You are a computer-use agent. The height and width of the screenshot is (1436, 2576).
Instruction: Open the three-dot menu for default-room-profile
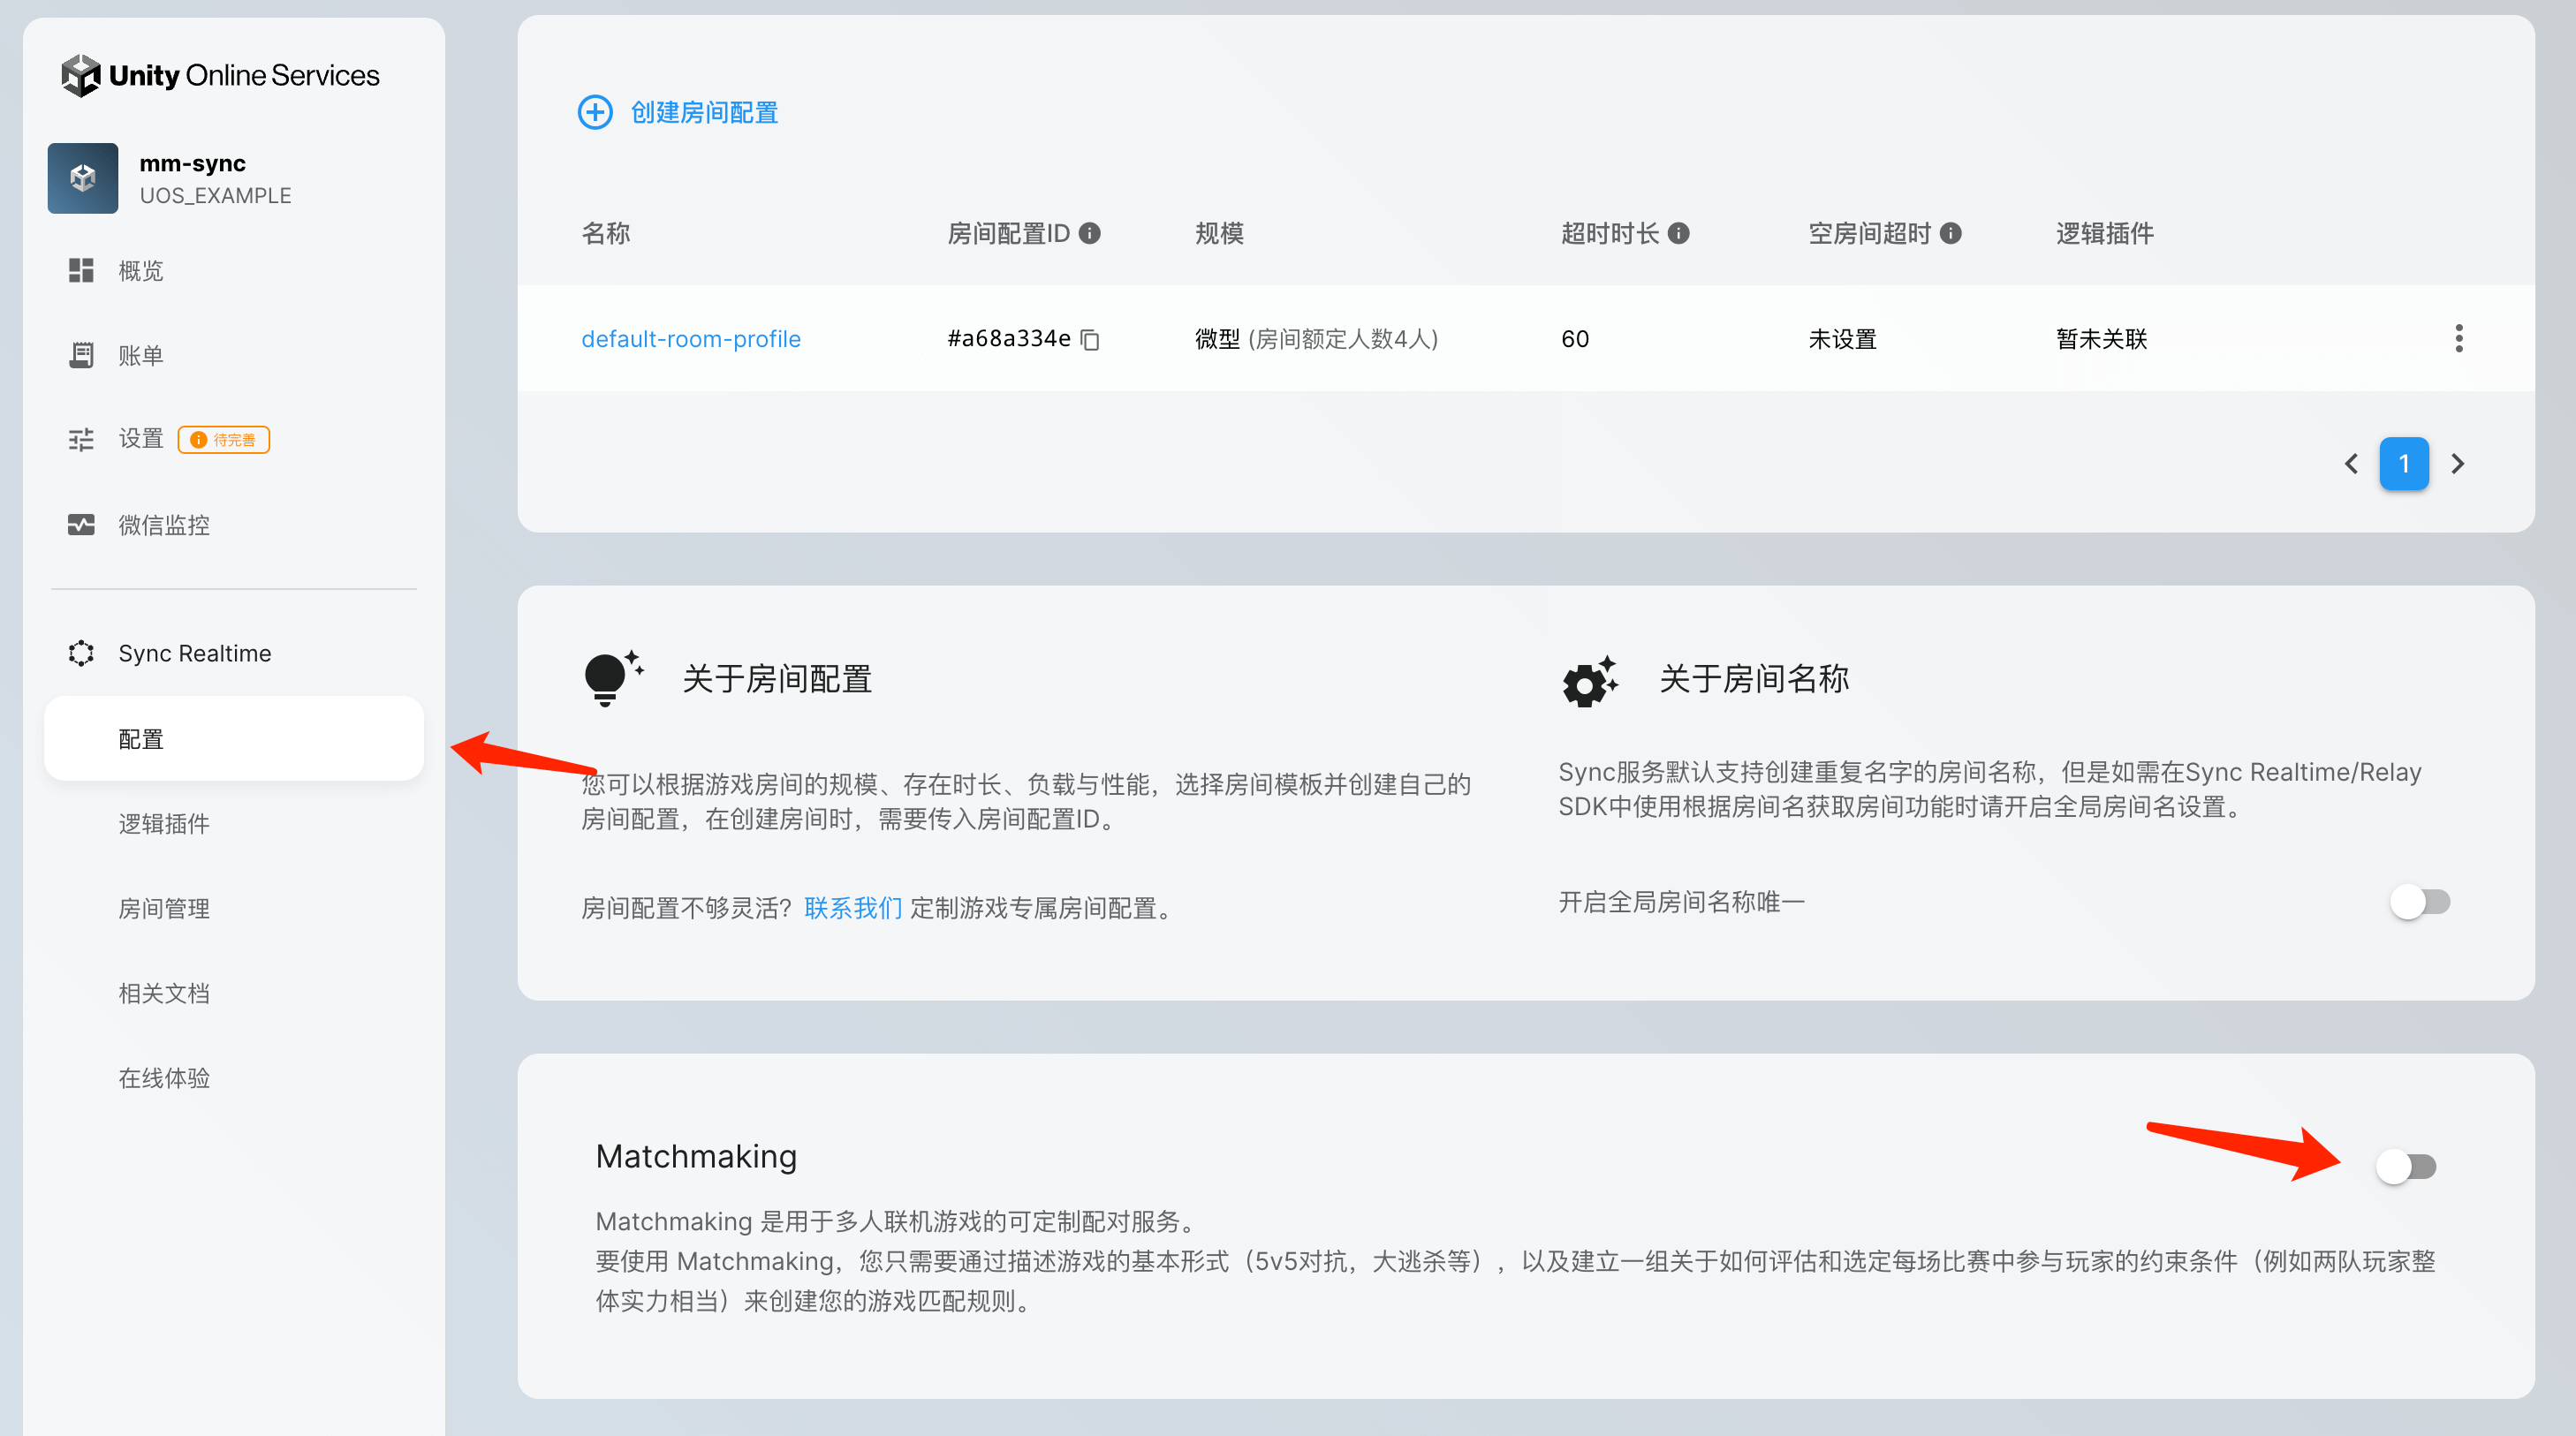(2459, 338)
